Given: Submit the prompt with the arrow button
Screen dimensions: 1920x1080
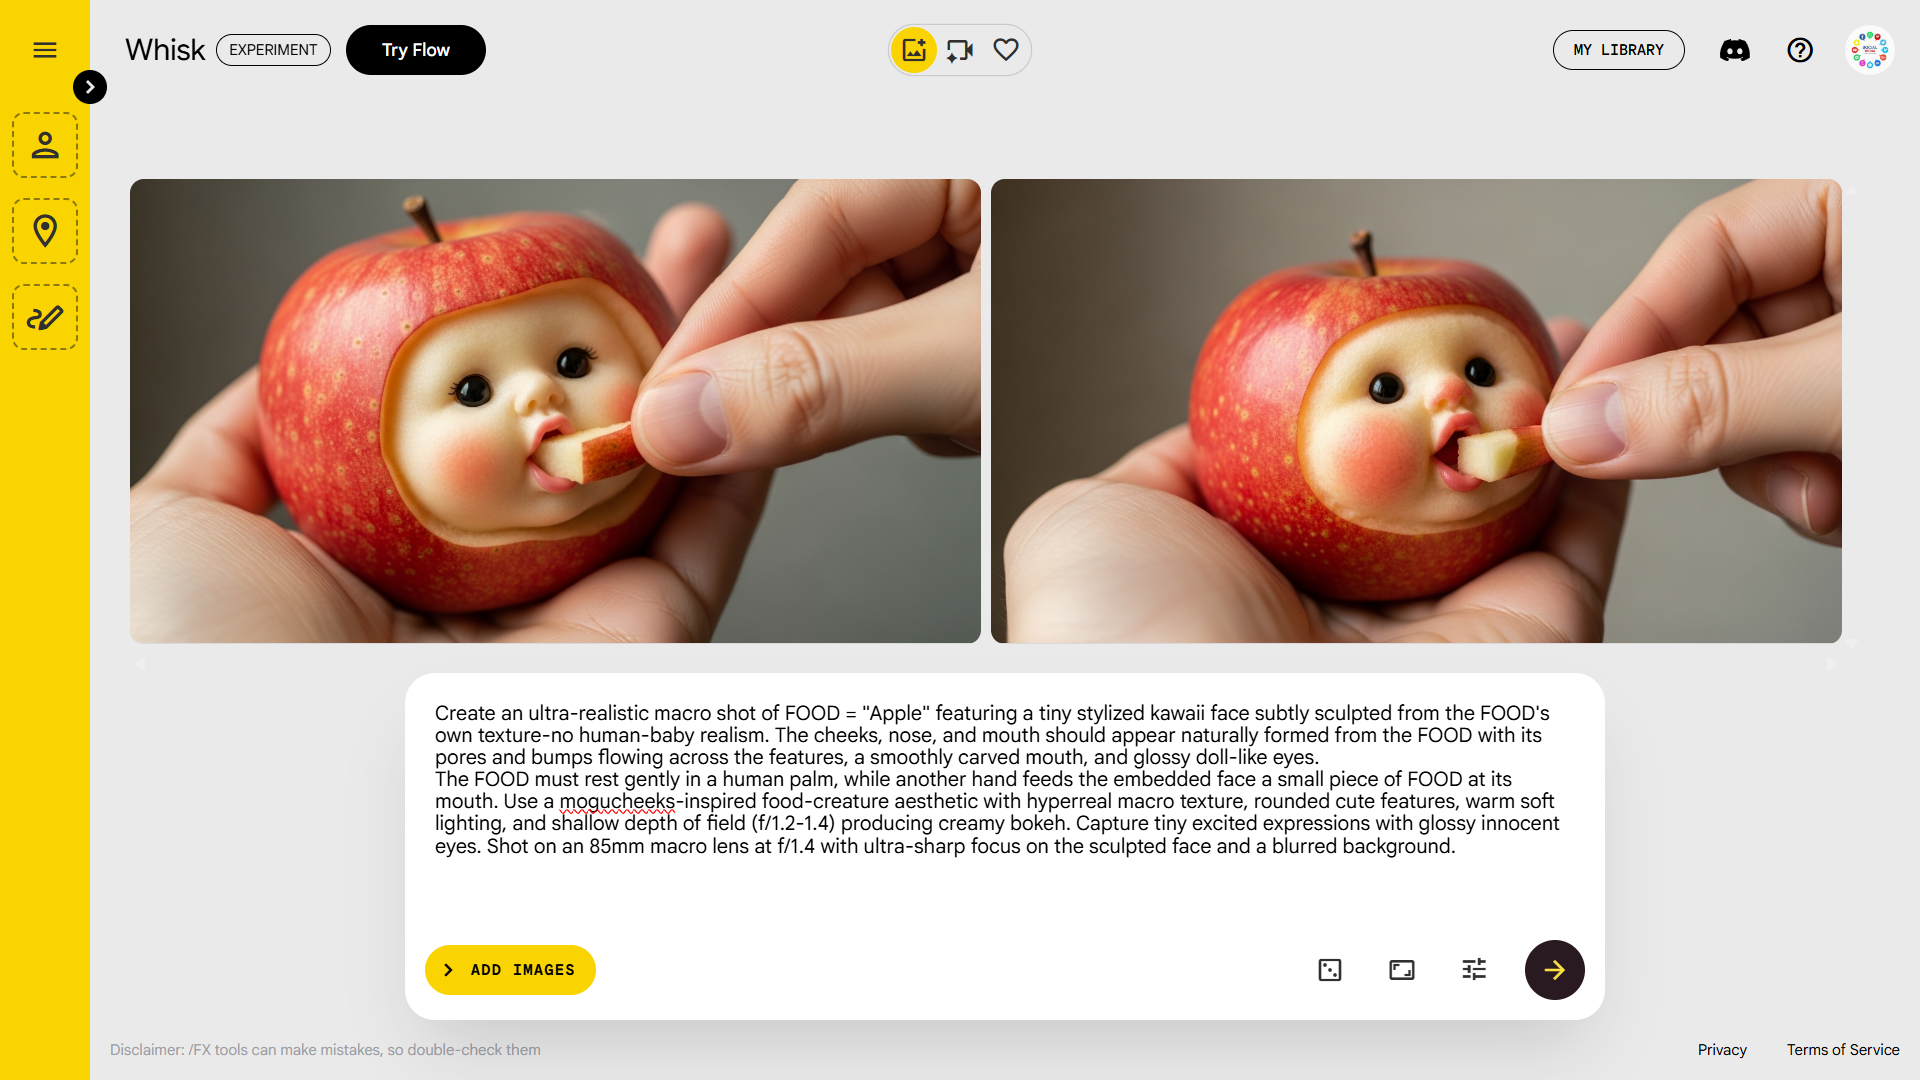Looking at the screenshot, I should [x=1555, y=970].
